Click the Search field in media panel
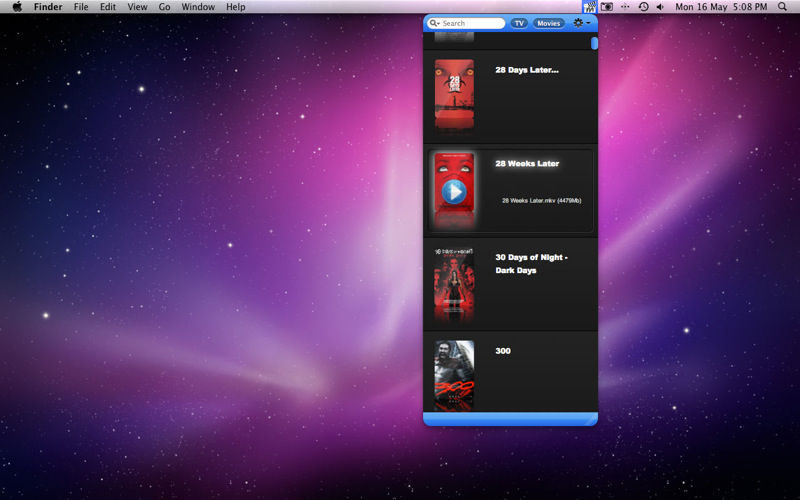 coord(466,23)
